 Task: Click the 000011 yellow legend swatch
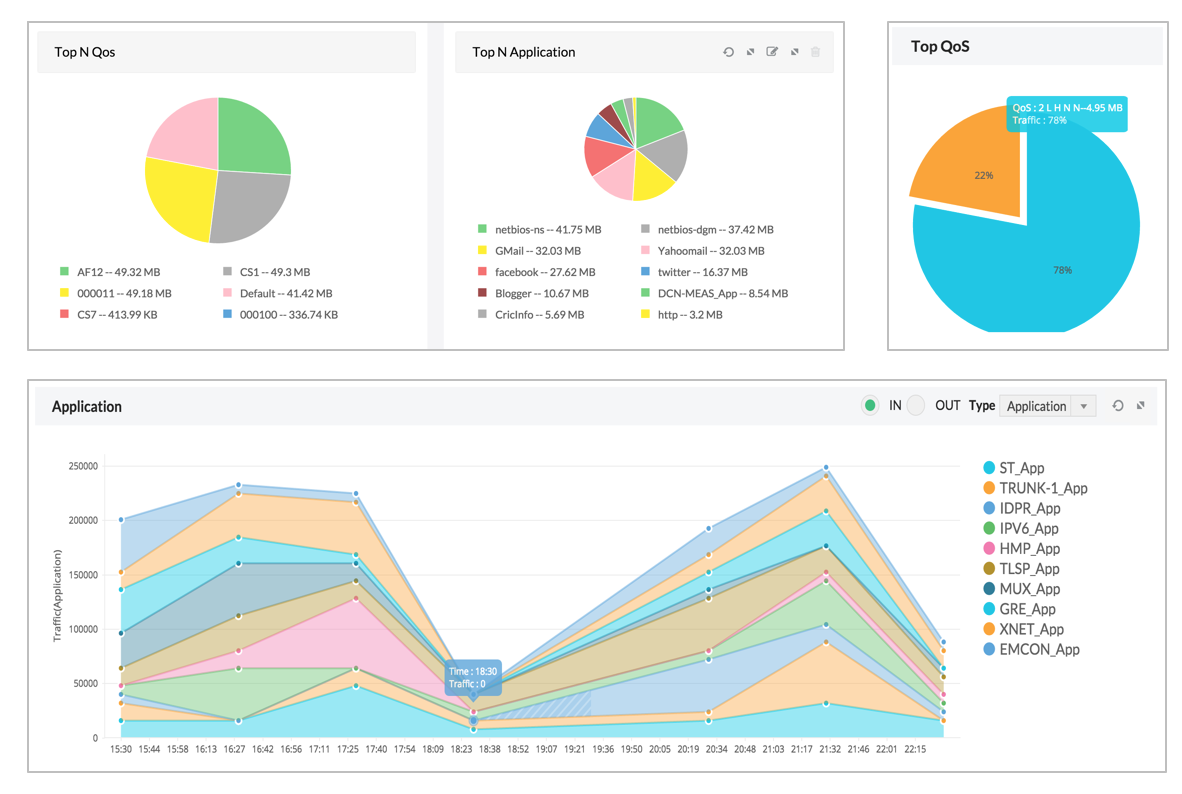coord(64,293)
